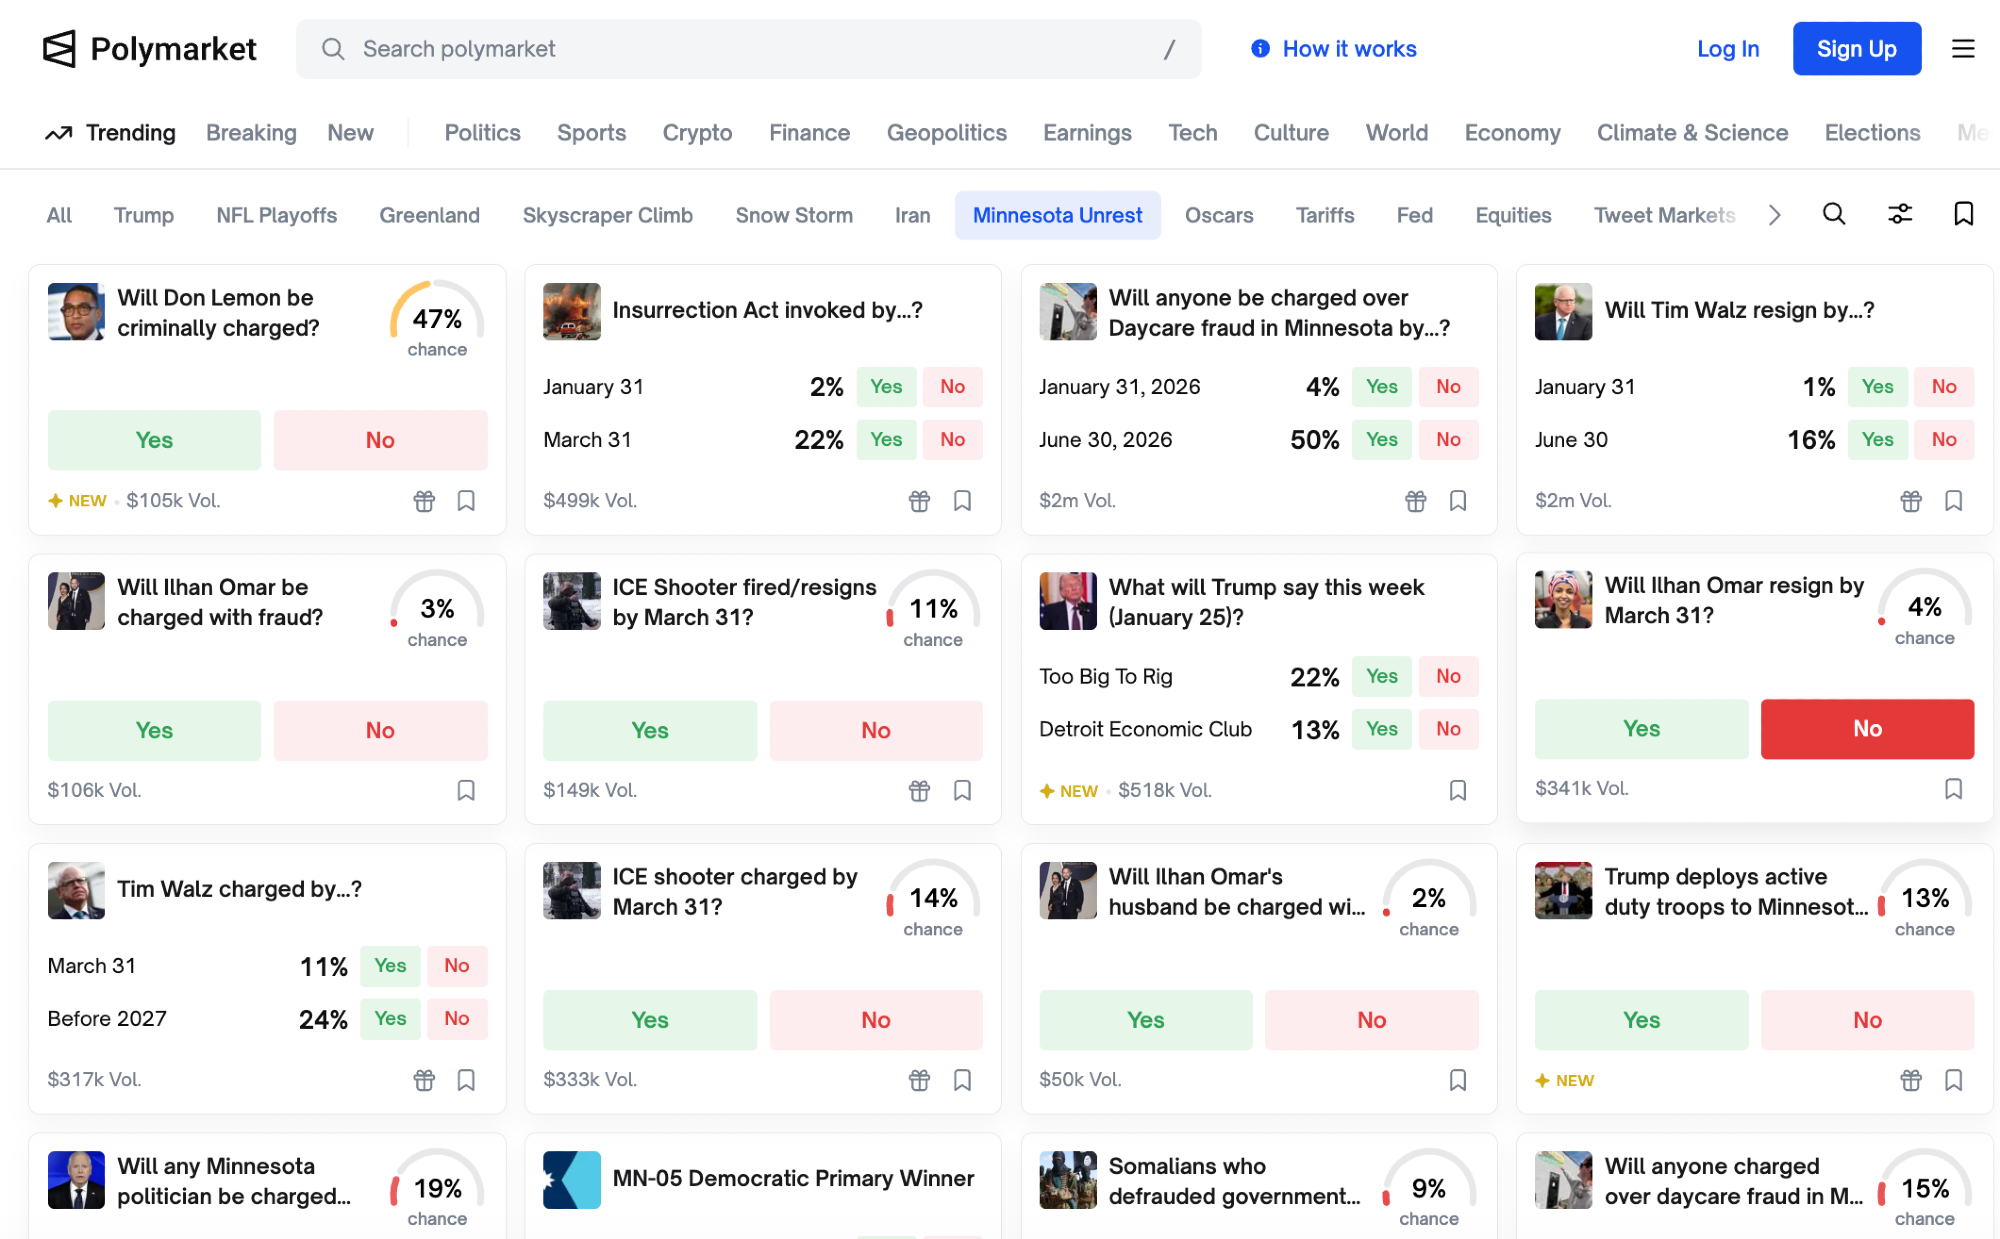
Task: Open the hamburger menu icon
Action: [x=1963, y=48]
